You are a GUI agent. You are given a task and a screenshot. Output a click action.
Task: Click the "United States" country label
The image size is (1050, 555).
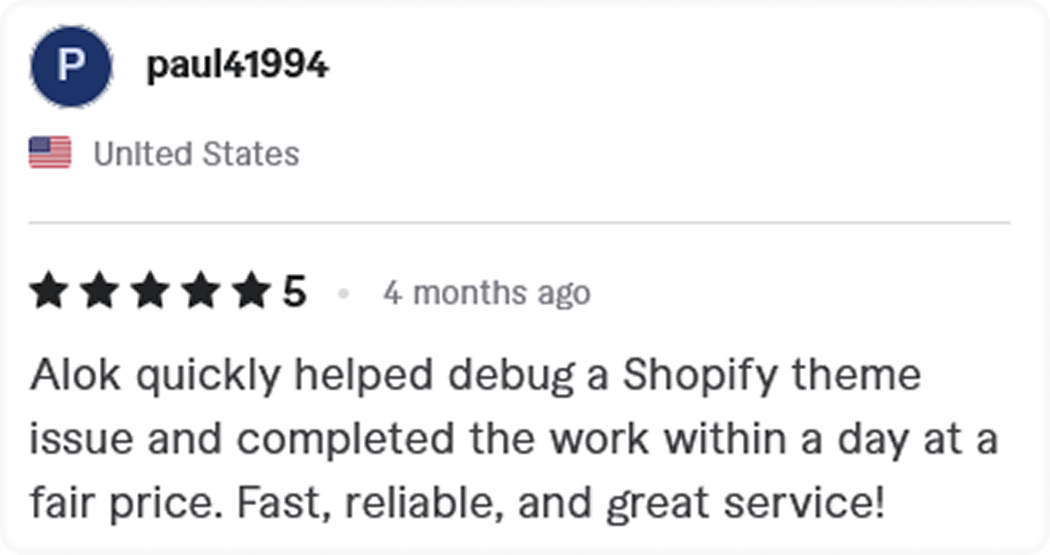pos(196,154)
